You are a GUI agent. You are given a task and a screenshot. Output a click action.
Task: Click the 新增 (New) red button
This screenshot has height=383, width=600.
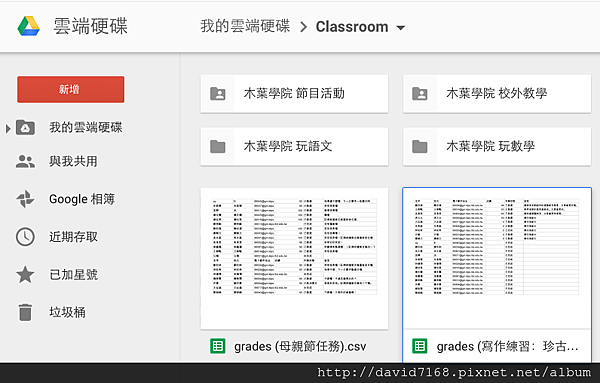click(70, 89)
